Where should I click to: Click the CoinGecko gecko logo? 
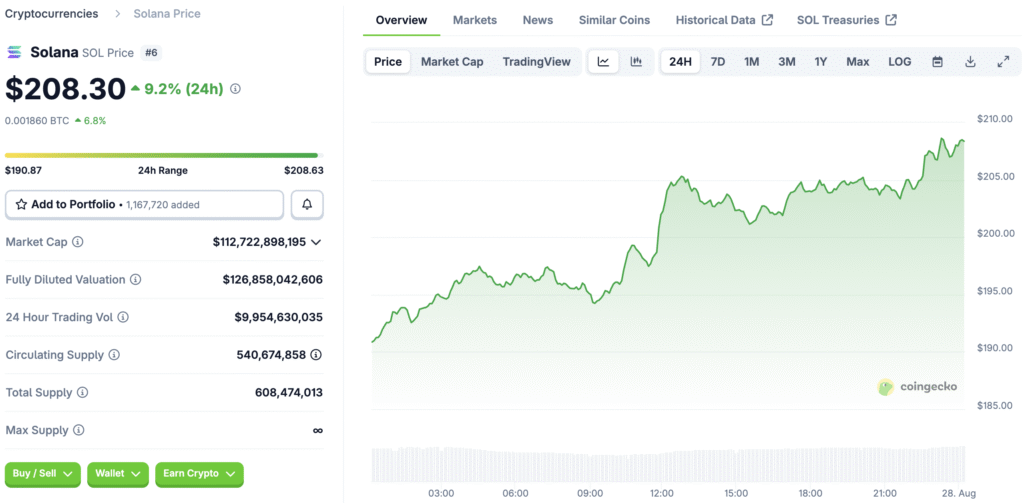[x=886, y=387]
